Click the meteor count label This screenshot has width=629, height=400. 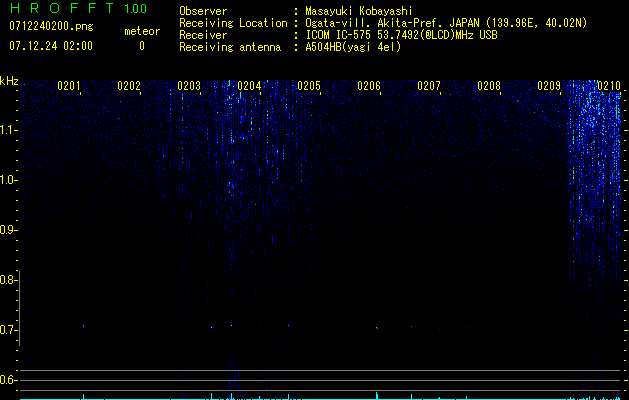tap(142, 31)
